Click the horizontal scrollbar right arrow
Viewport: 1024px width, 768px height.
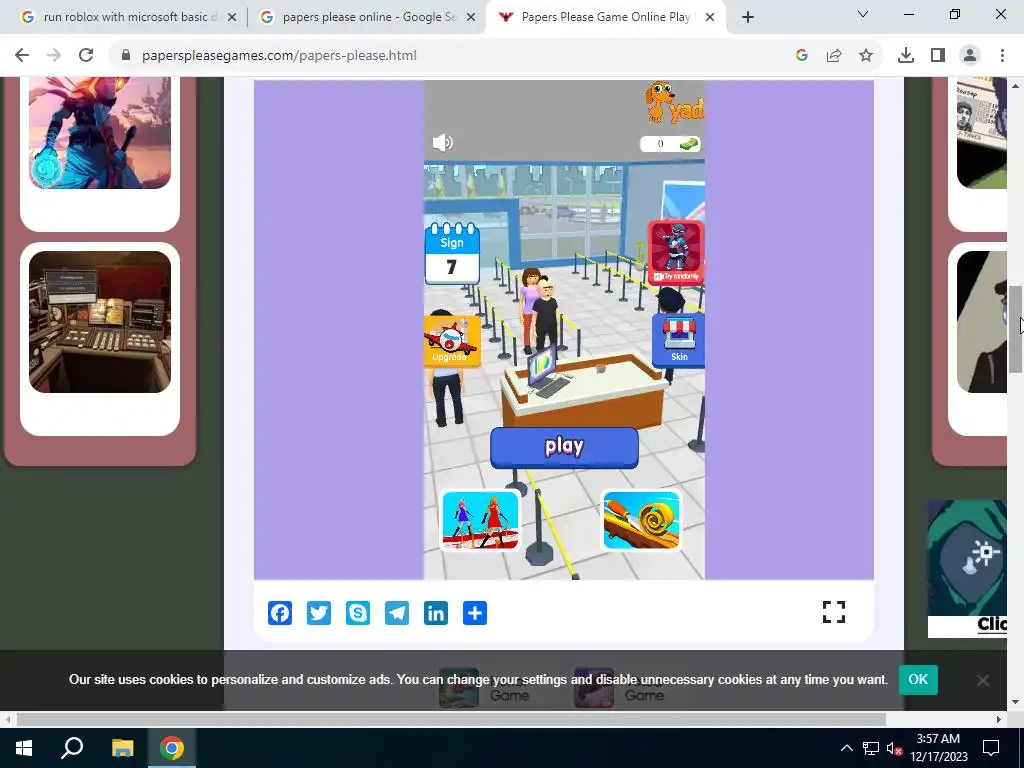[x=998, y=720]
